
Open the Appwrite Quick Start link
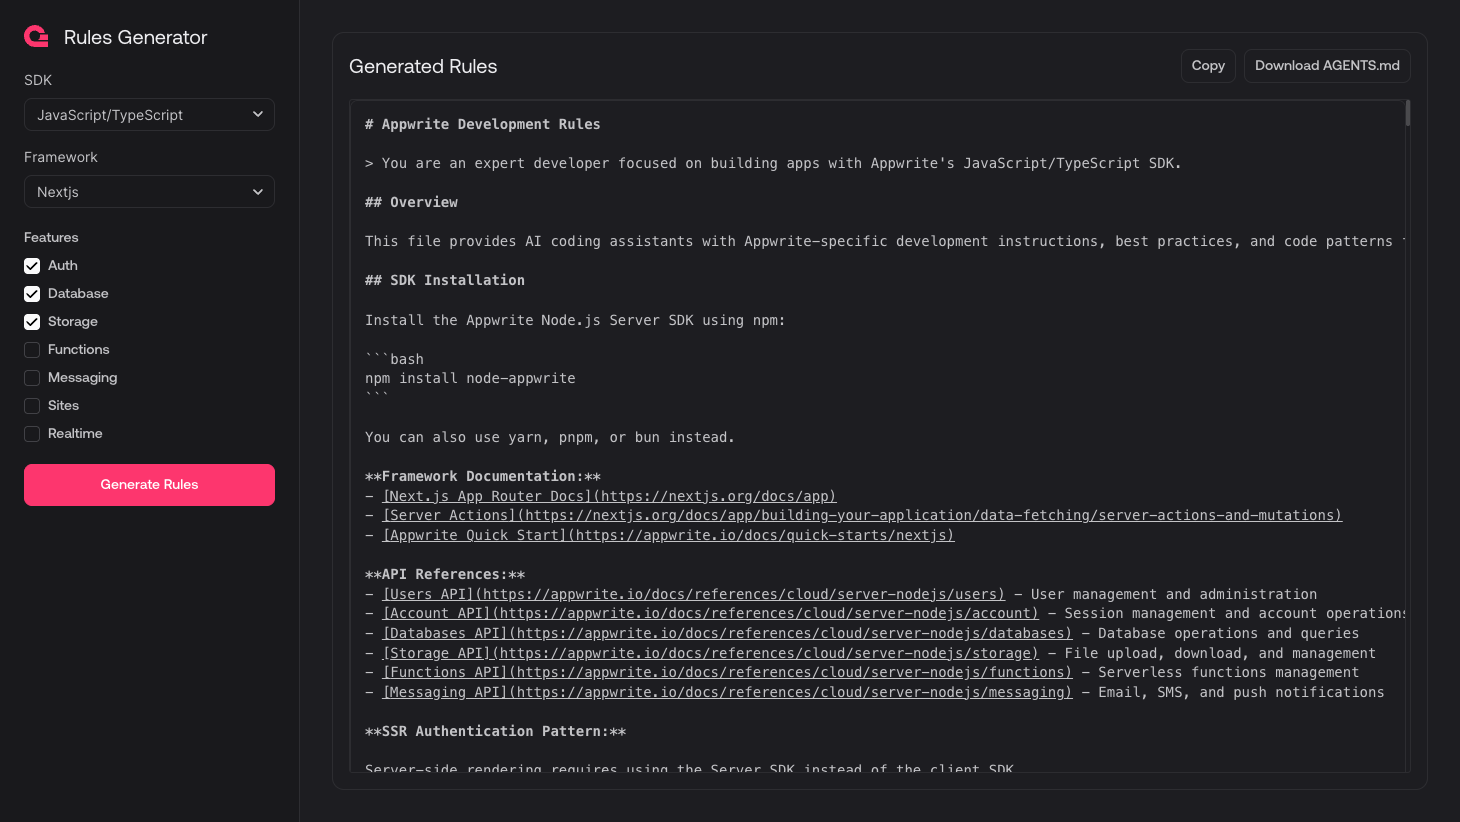tap(668, 535)
